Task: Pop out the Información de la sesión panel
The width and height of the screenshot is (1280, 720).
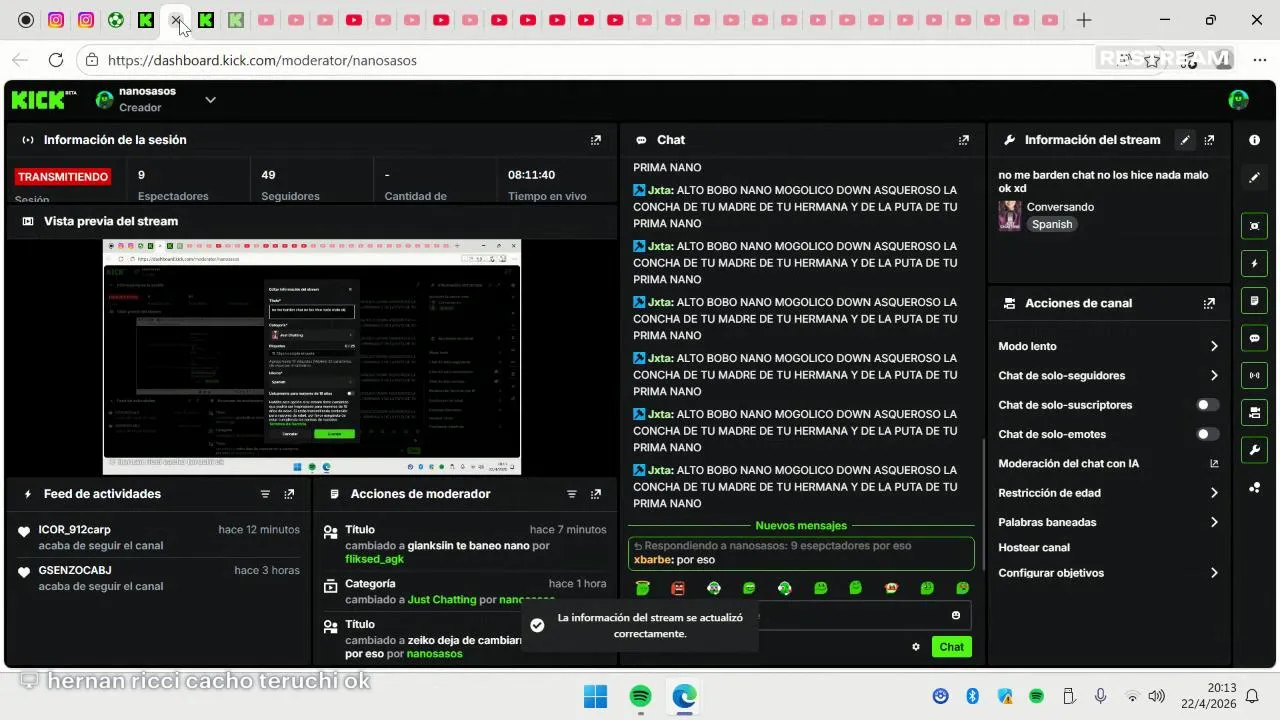Action: point(596,140)
